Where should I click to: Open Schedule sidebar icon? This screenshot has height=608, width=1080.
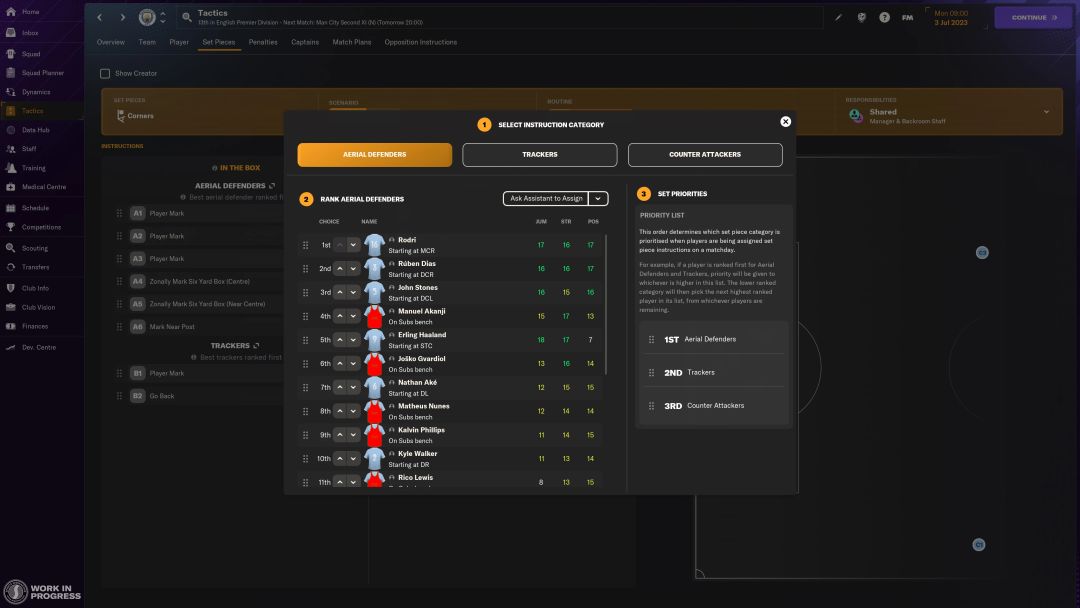[x=11, y=207]
